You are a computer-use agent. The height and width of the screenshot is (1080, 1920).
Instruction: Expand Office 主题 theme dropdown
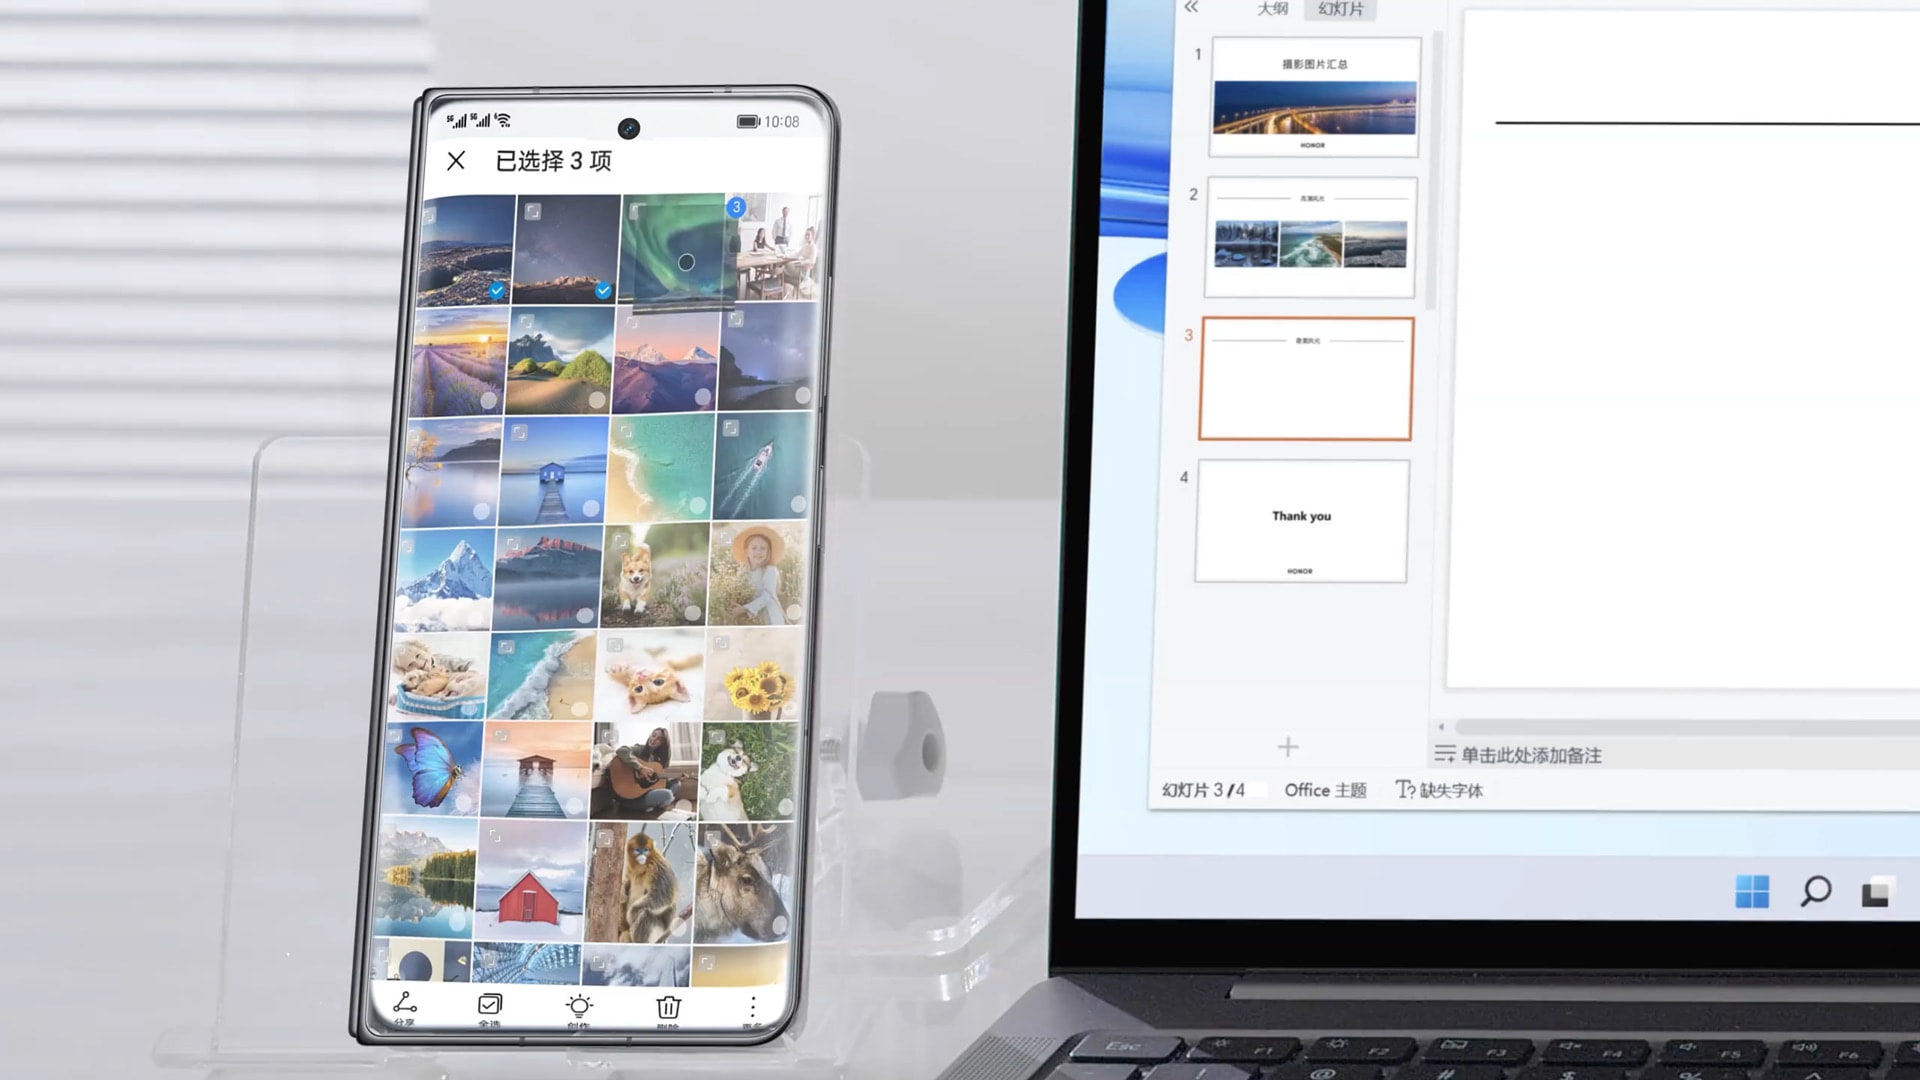[x=1325, y=790]
